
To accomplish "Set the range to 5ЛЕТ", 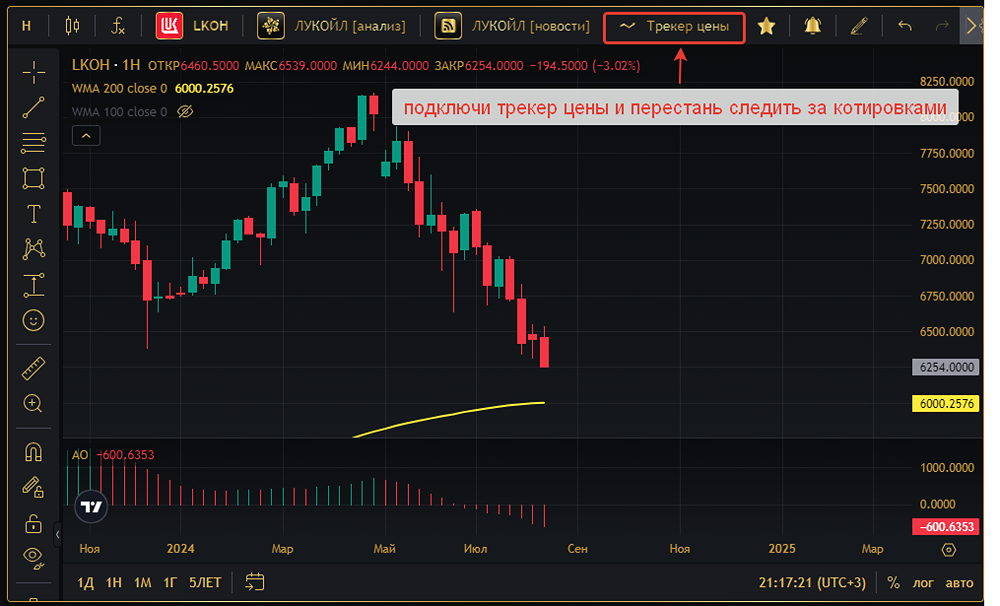I will [205, 582].
